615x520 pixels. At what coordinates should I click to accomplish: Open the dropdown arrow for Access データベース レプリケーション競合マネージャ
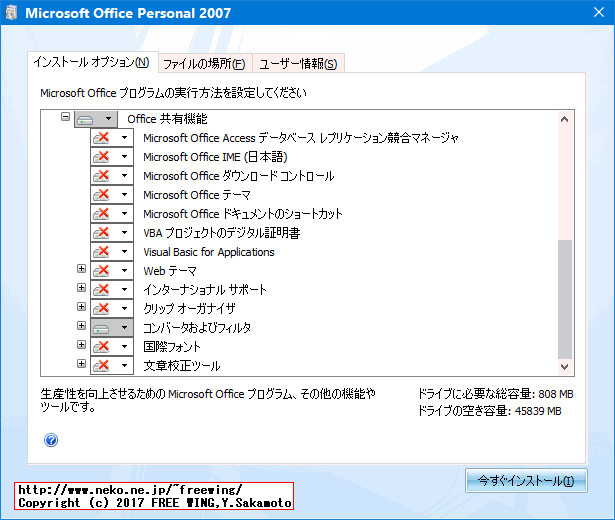pos(124,138)
